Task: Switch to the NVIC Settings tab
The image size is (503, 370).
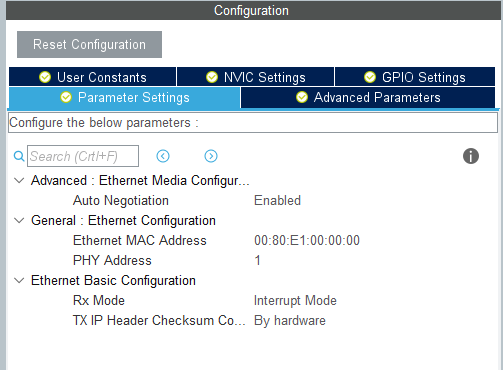Action: (256, 77)
